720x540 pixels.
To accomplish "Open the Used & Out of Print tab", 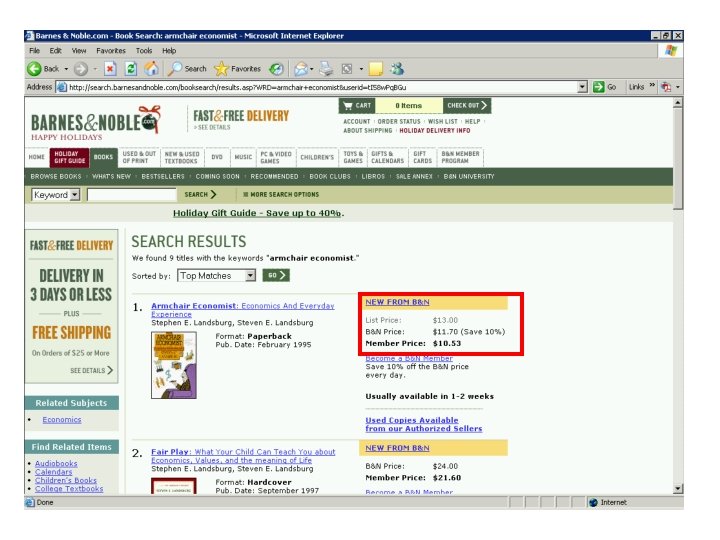I will tap(139, 157).
